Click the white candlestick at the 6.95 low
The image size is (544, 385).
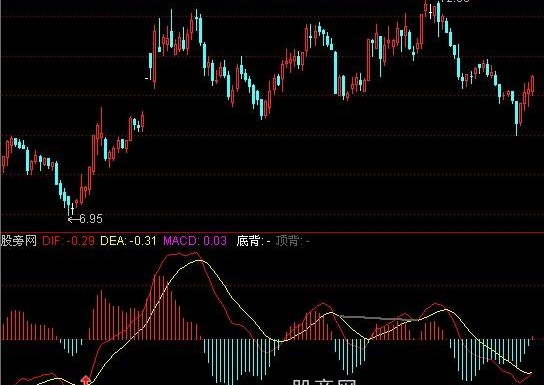(x=72, y=209)
